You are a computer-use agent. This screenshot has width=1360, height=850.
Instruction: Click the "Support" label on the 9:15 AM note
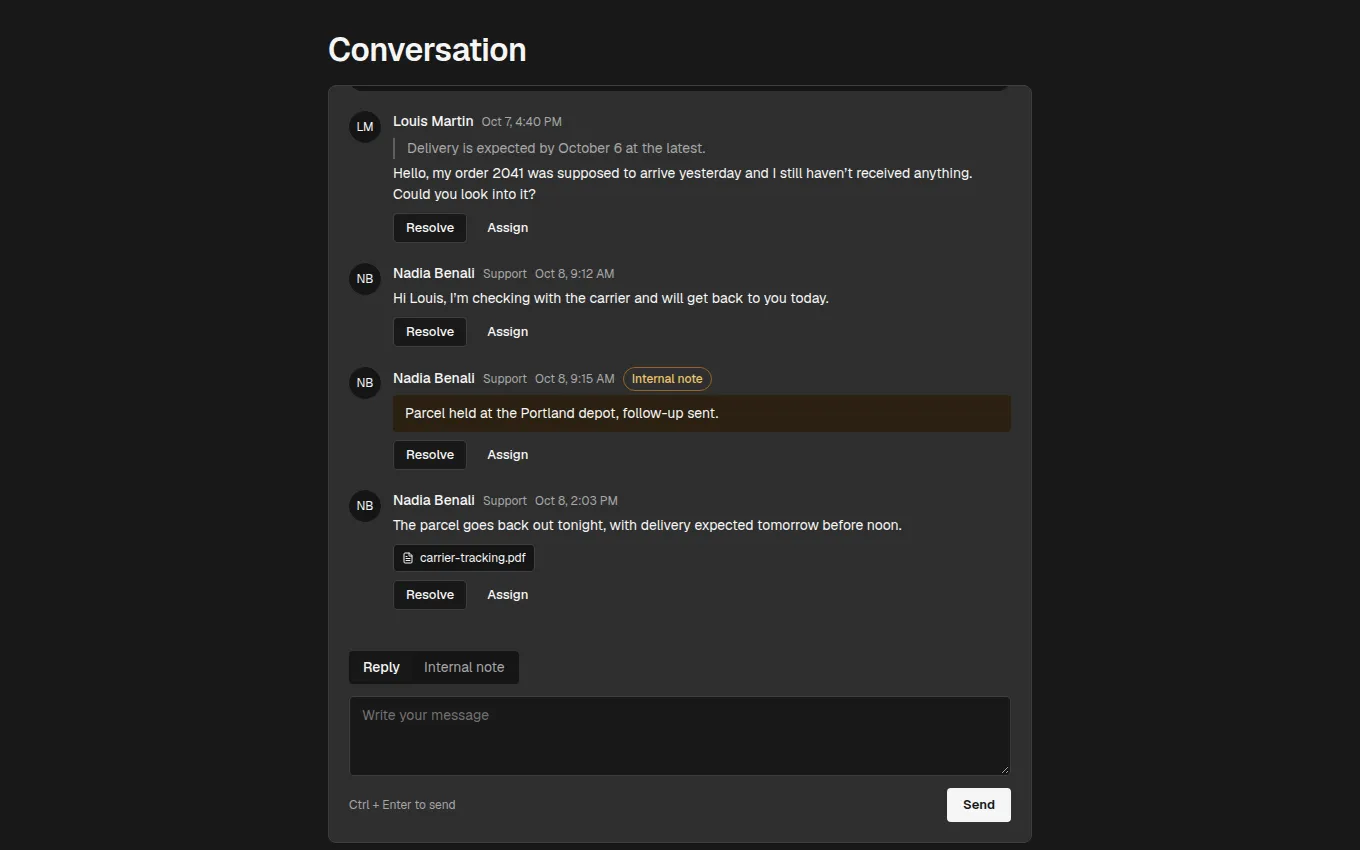505,379
